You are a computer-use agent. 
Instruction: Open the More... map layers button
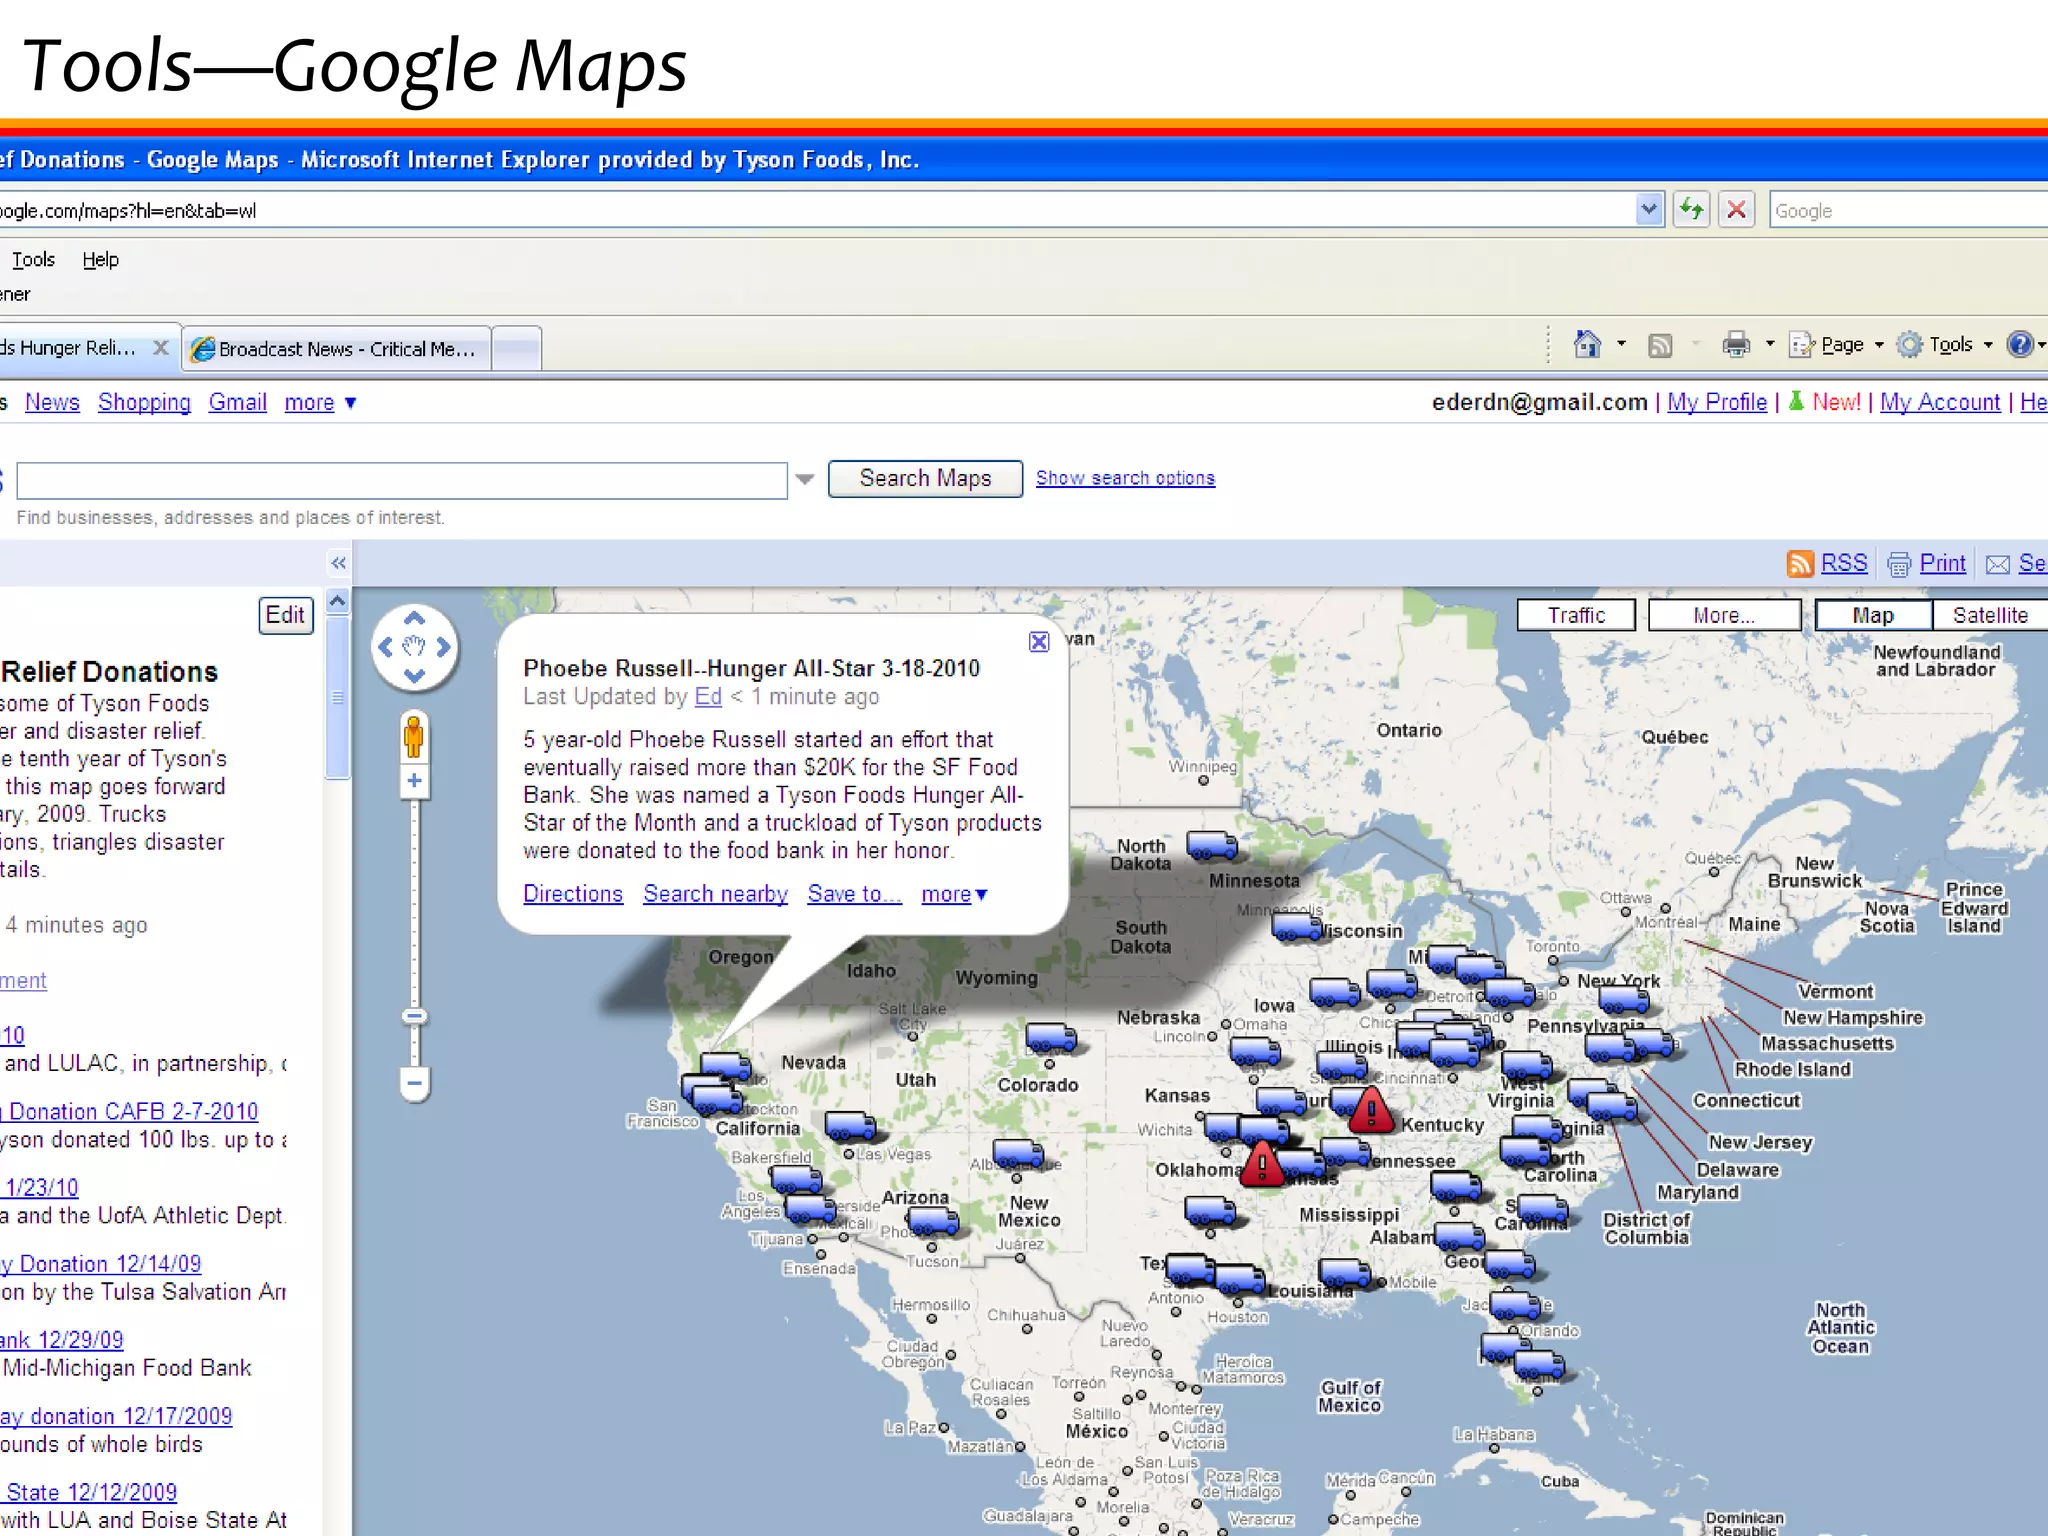pyautogui.click(x=1724, y=615)
